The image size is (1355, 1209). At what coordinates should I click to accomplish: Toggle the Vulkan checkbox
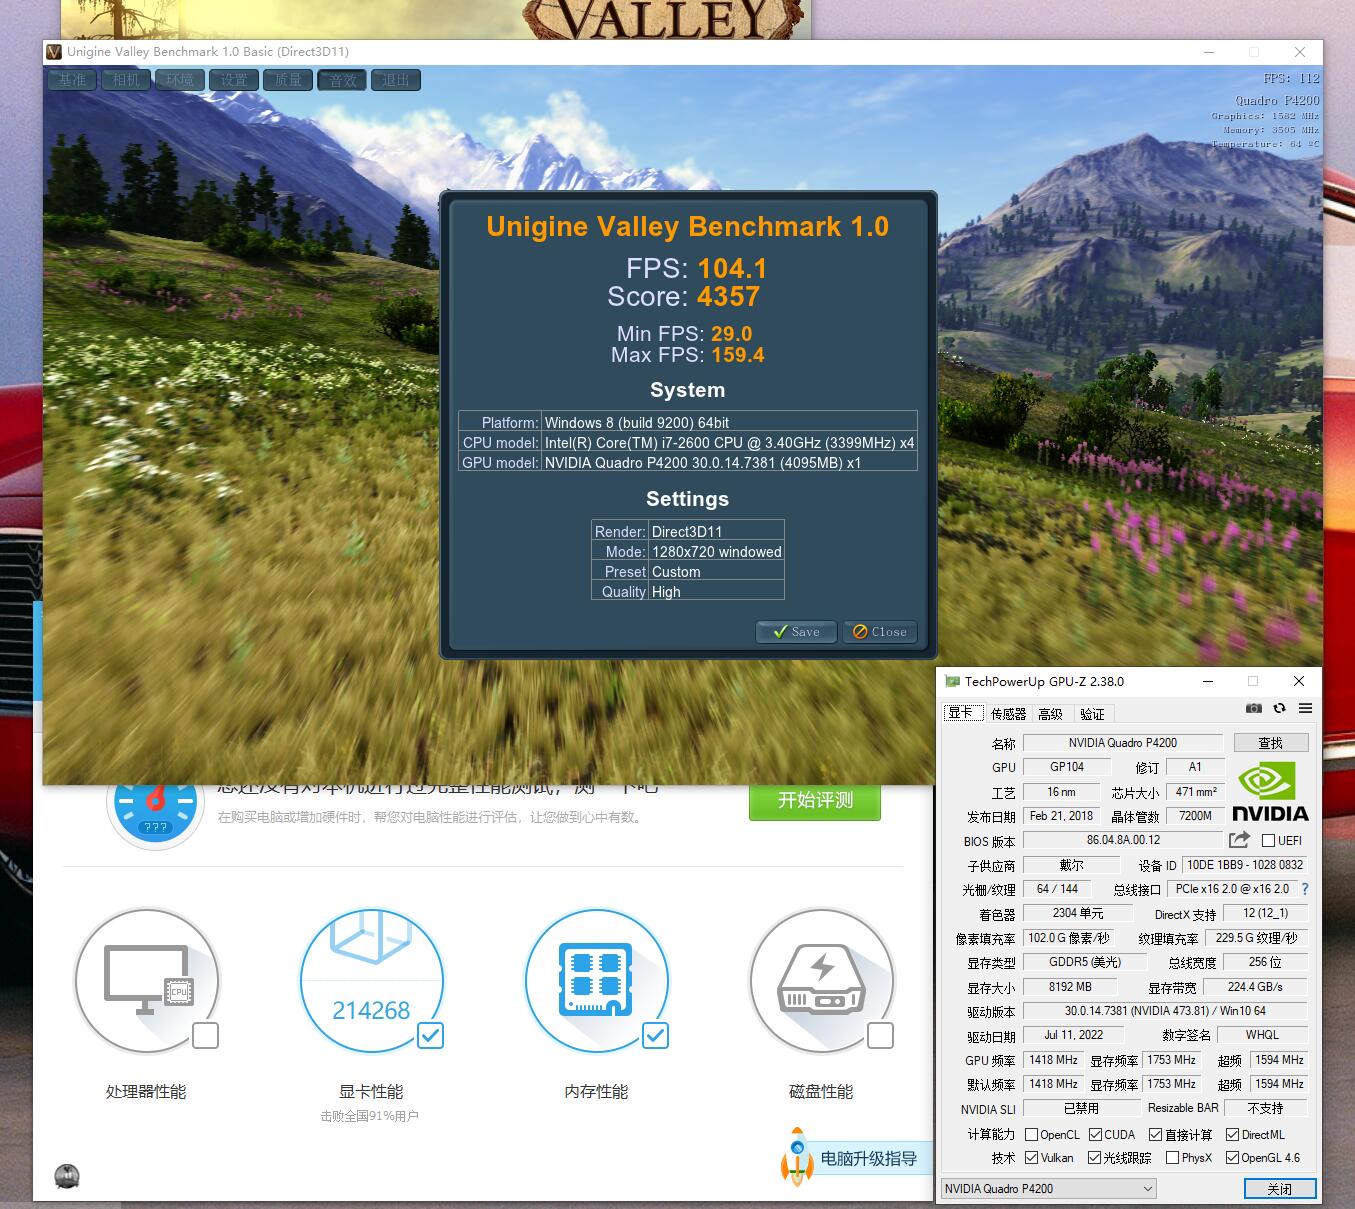[1031, 1158]
